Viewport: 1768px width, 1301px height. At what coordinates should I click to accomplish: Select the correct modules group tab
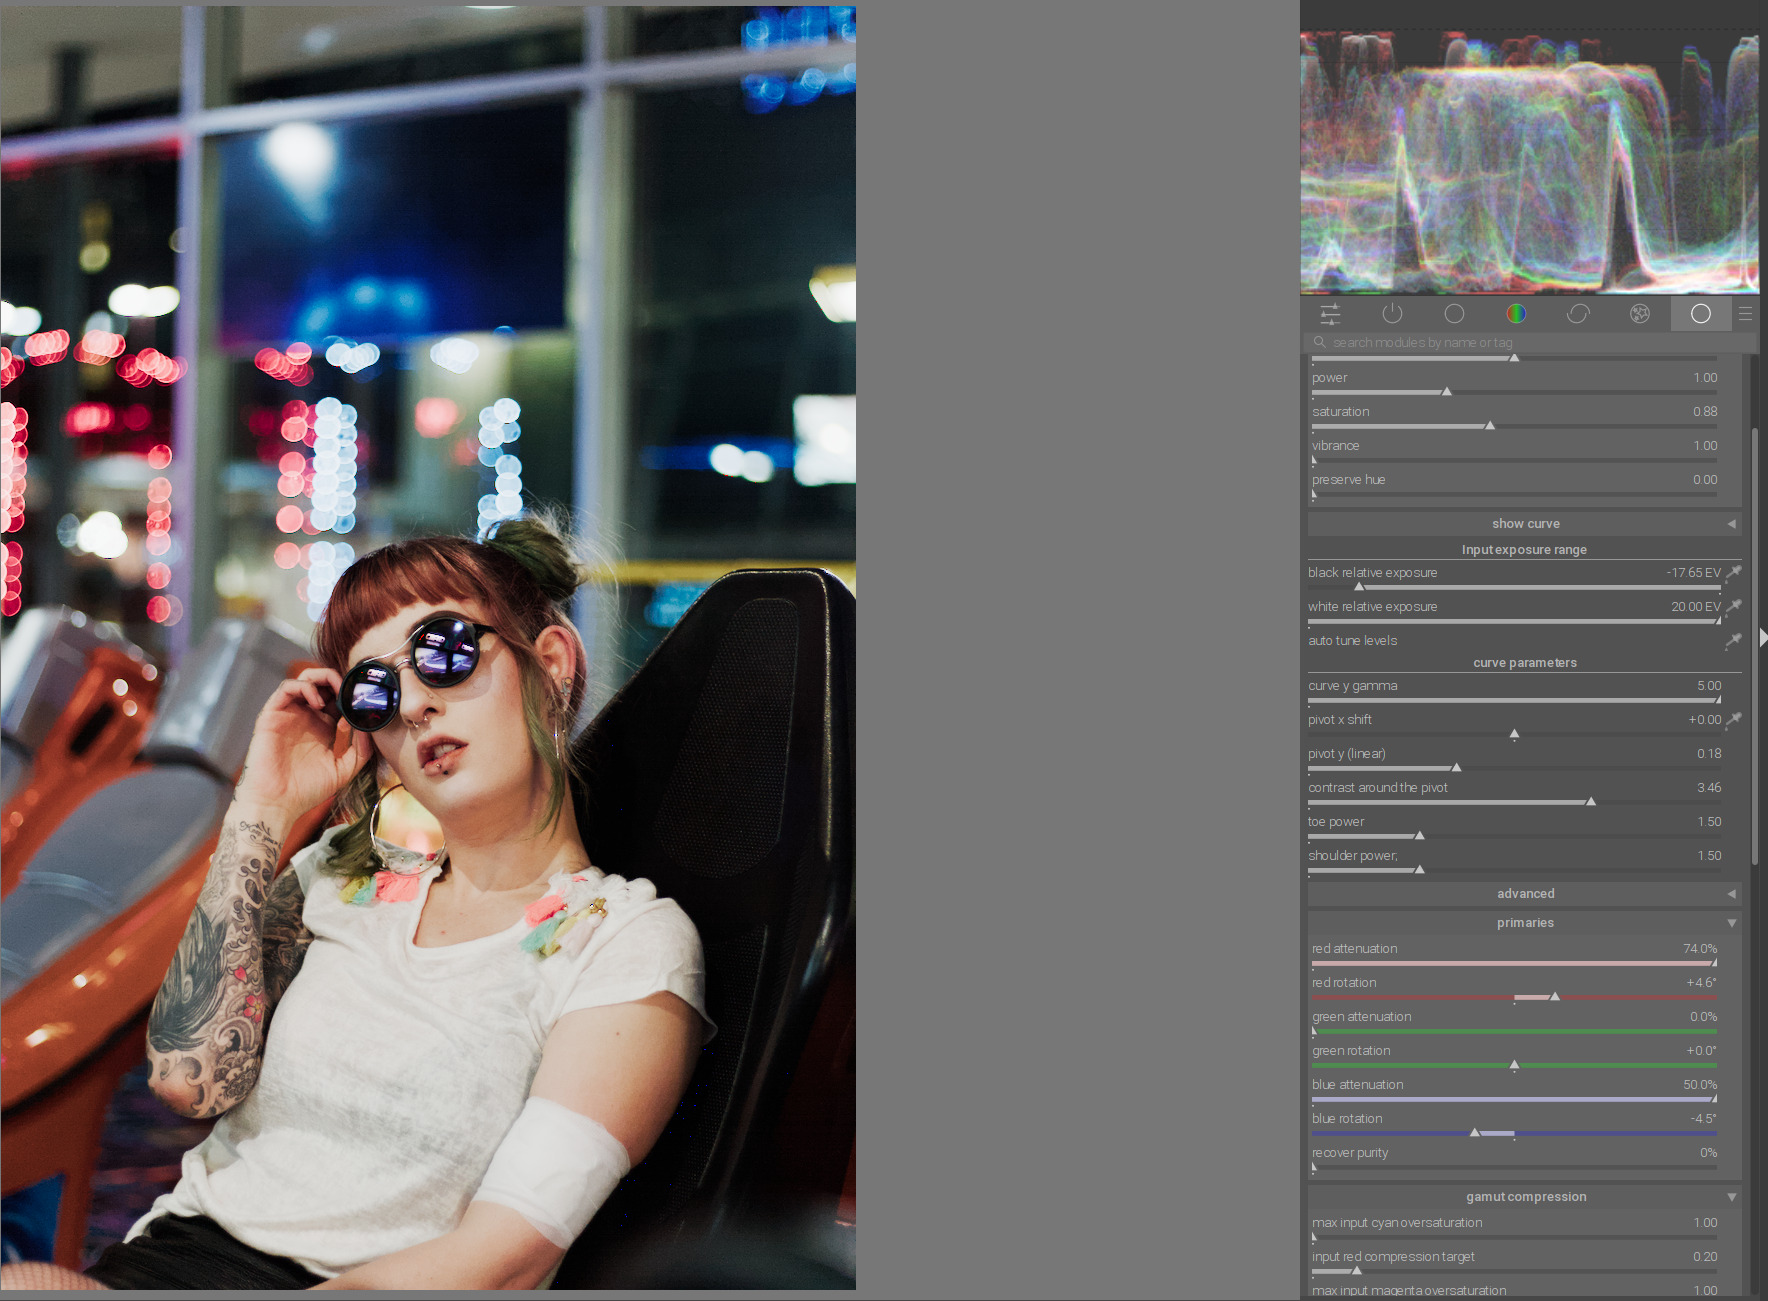(x=1578, y=314)
